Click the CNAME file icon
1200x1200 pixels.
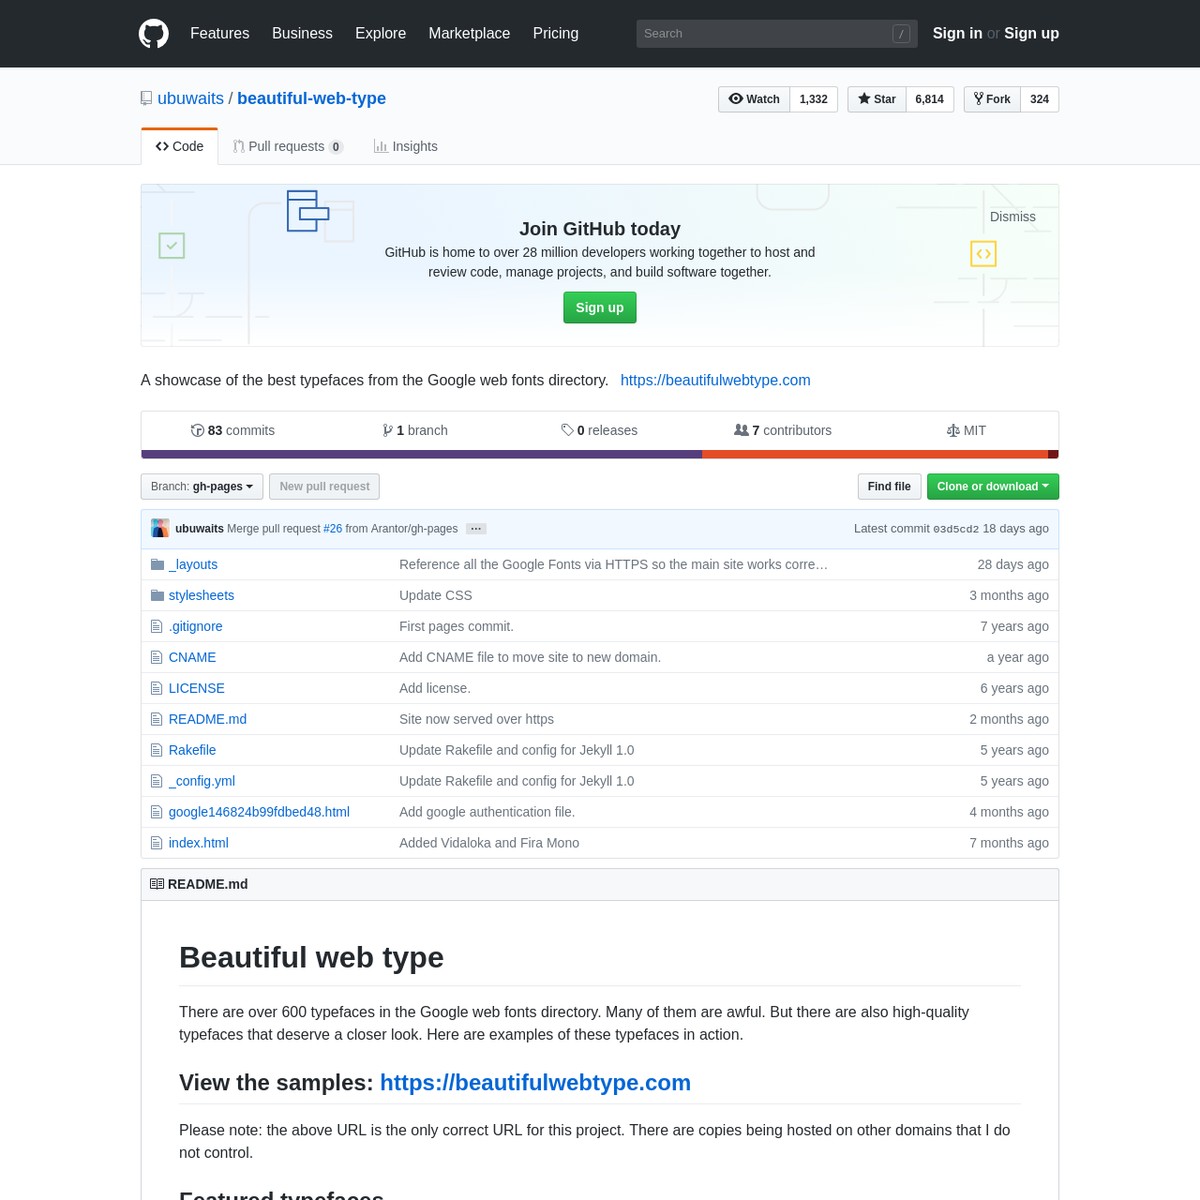156,658
